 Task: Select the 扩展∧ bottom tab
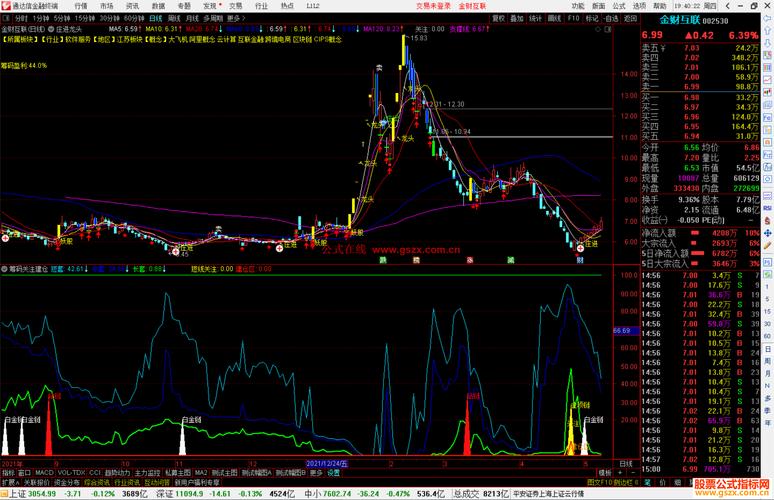[10, 482]
